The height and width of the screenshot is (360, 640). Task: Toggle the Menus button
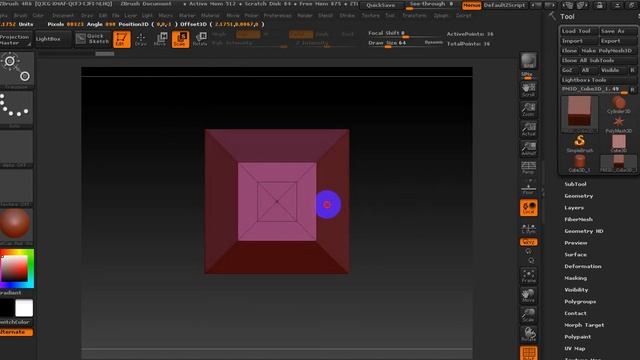click(471, 5)
